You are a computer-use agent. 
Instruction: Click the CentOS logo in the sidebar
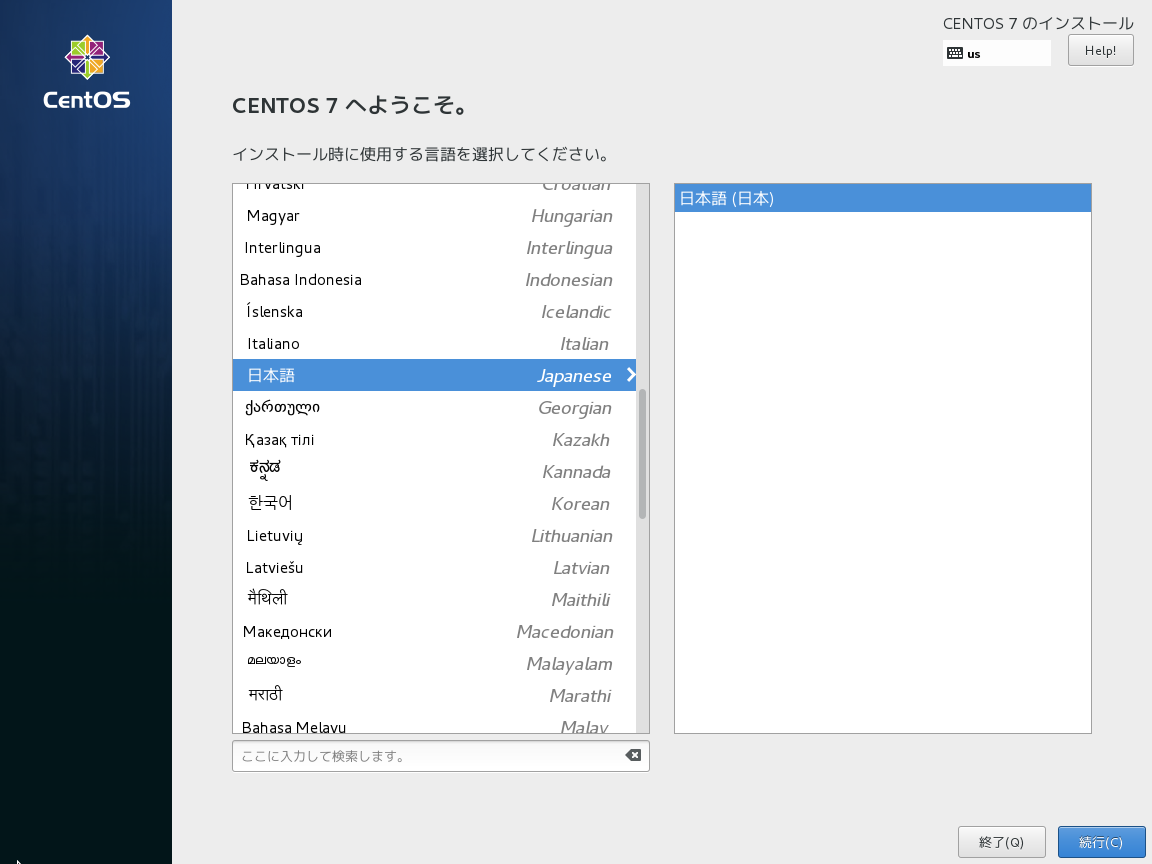pyautogui.click(x=87, y=72)
